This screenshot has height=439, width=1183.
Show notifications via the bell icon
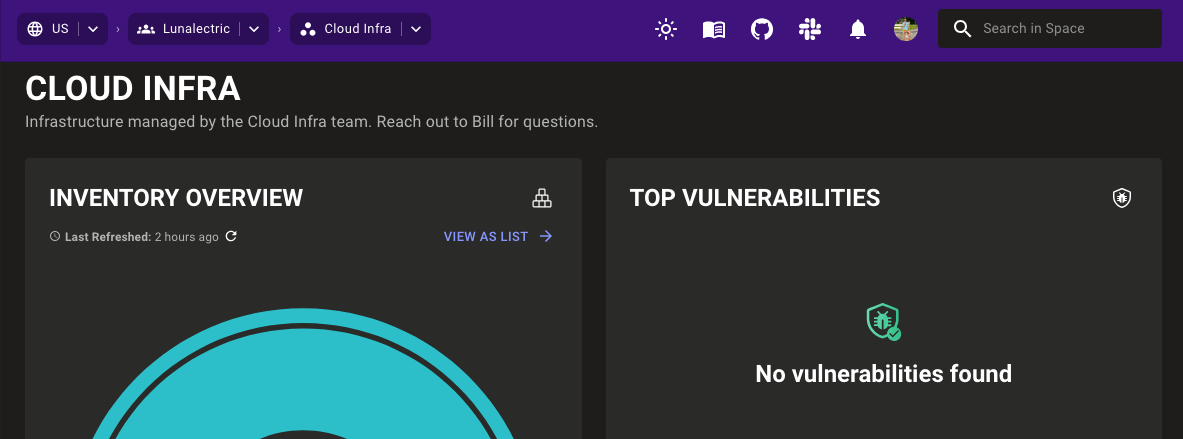pyautogui.click(x=858, y=29)
